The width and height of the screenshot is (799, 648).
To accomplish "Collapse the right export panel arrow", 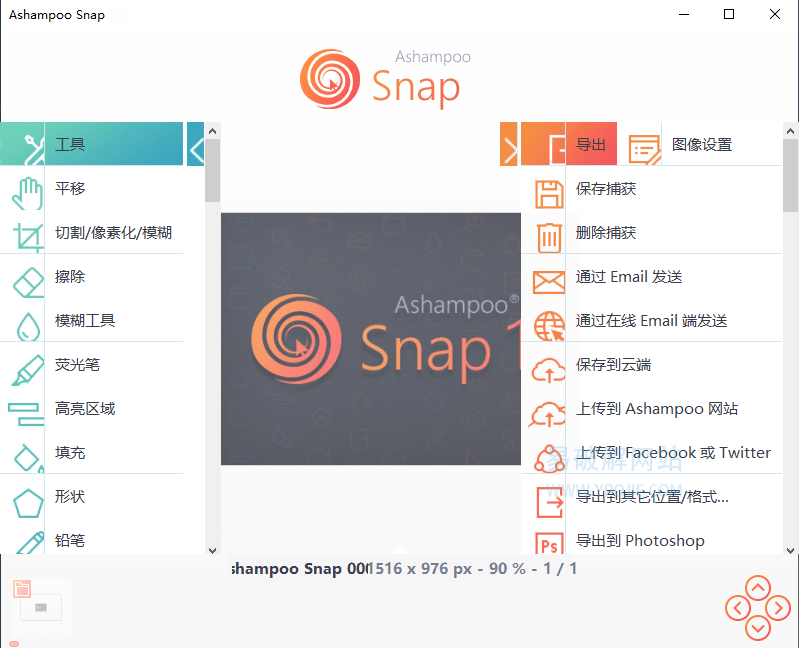I will click(509, 144).
